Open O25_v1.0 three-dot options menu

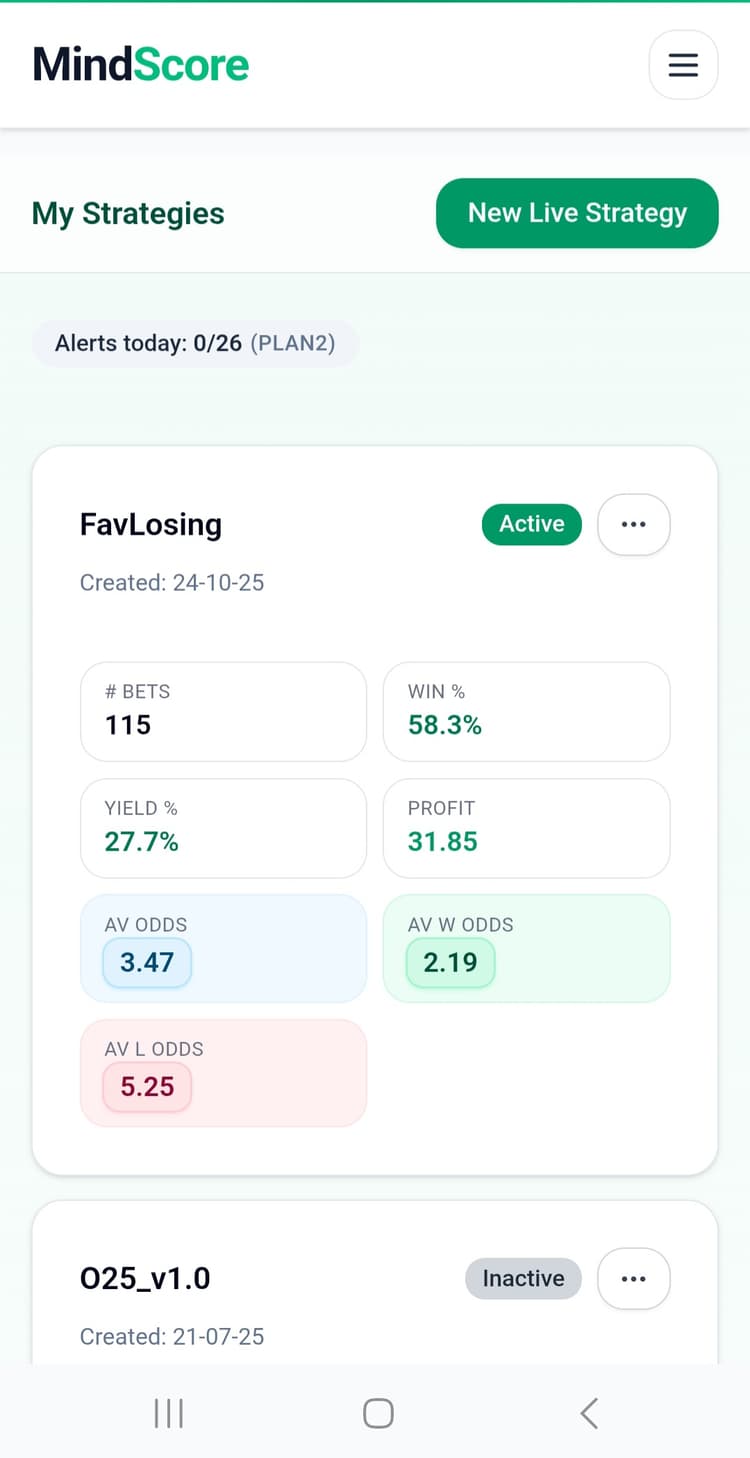[x=633, y=1278]
